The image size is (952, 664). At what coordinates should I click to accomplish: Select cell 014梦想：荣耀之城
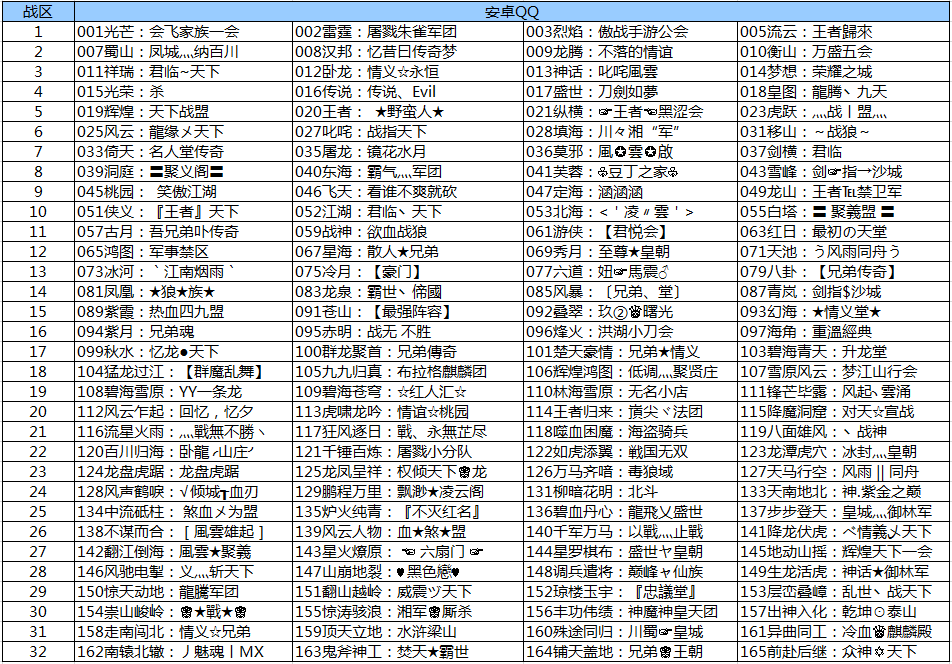[843, 72]
